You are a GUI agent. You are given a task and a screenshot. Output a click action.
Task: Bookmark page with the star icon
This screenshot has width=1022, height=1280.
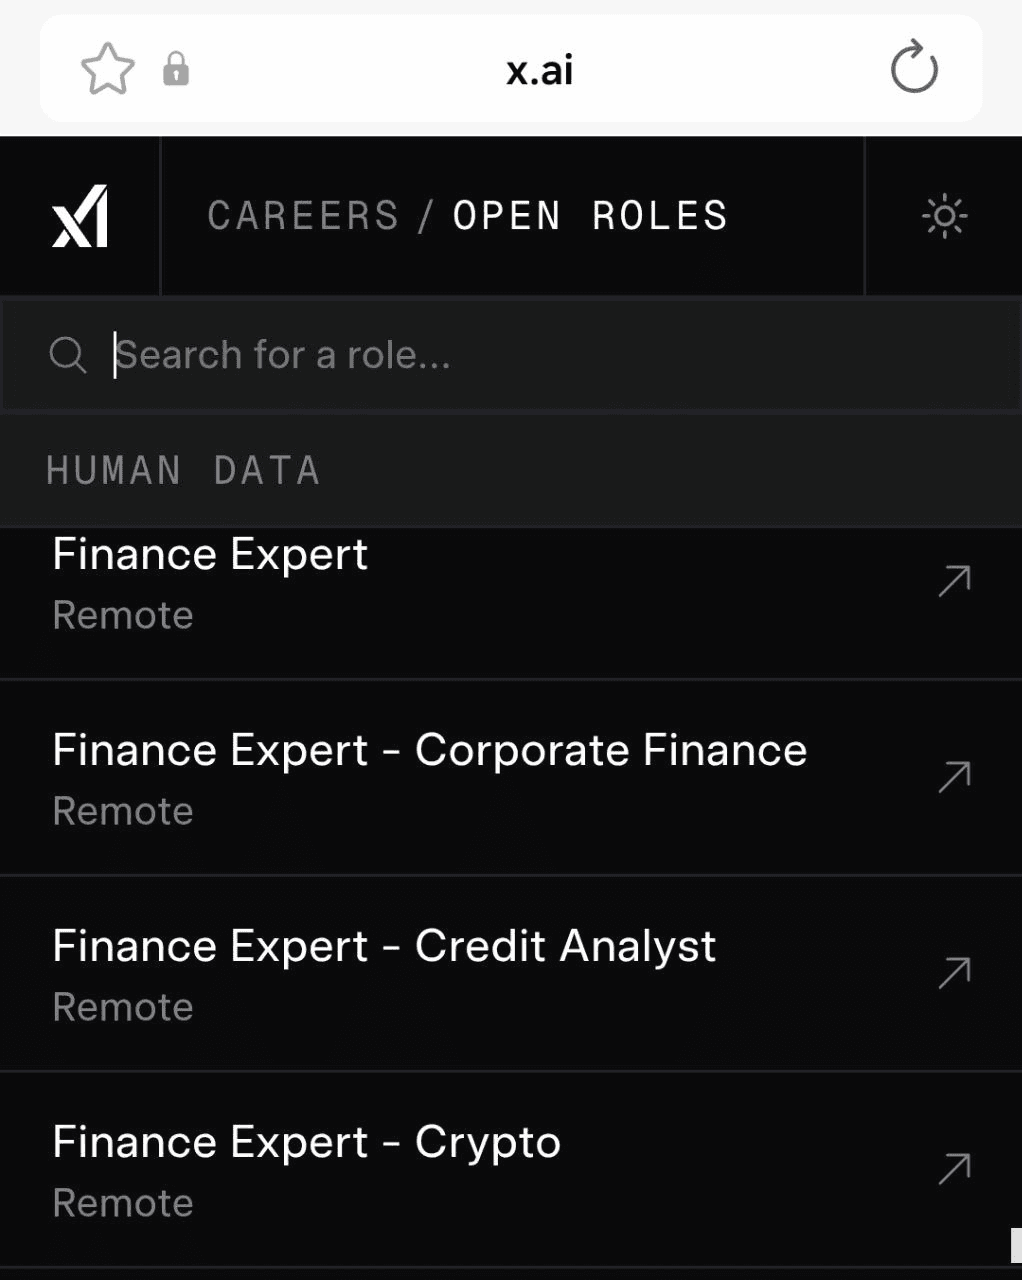(107, 70)
